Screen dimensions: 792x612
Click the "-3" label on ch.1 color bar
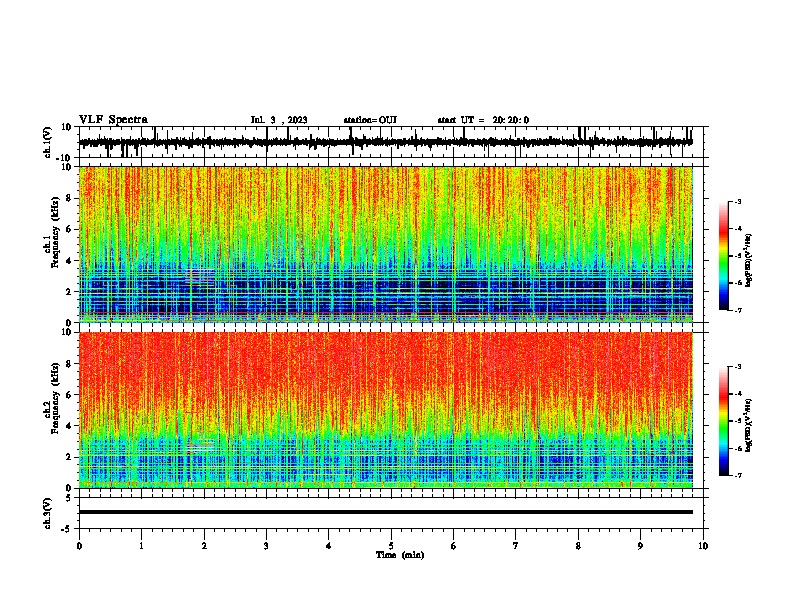(738, 201)
